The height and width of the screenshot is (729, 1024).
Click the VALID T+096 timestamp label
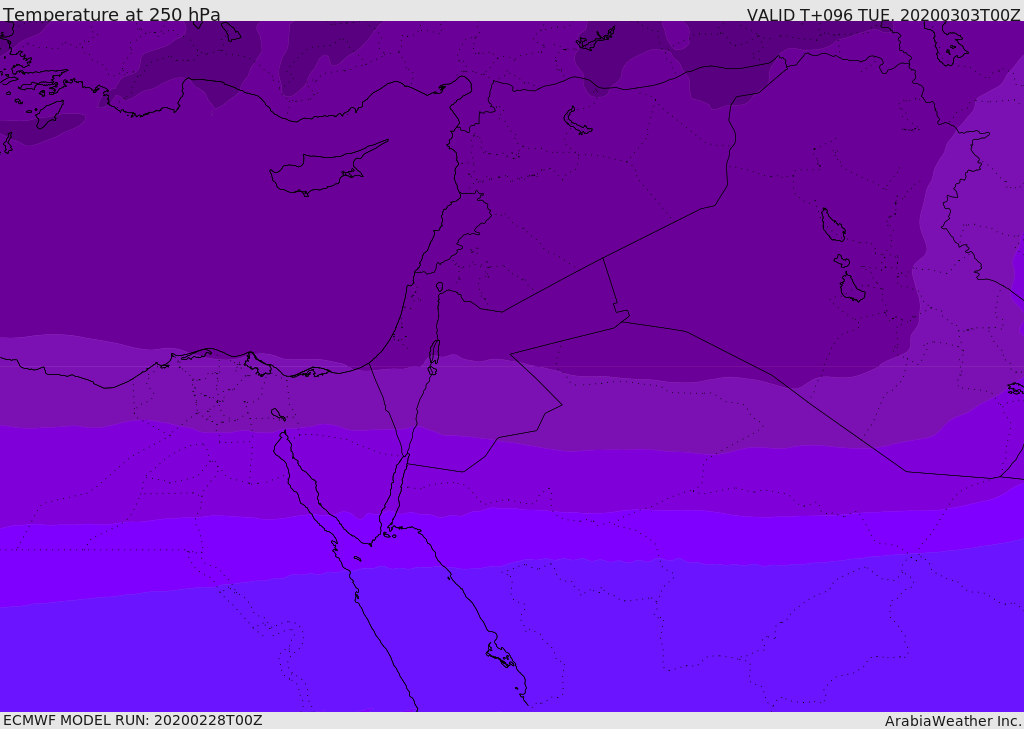[x=884, y=15]
